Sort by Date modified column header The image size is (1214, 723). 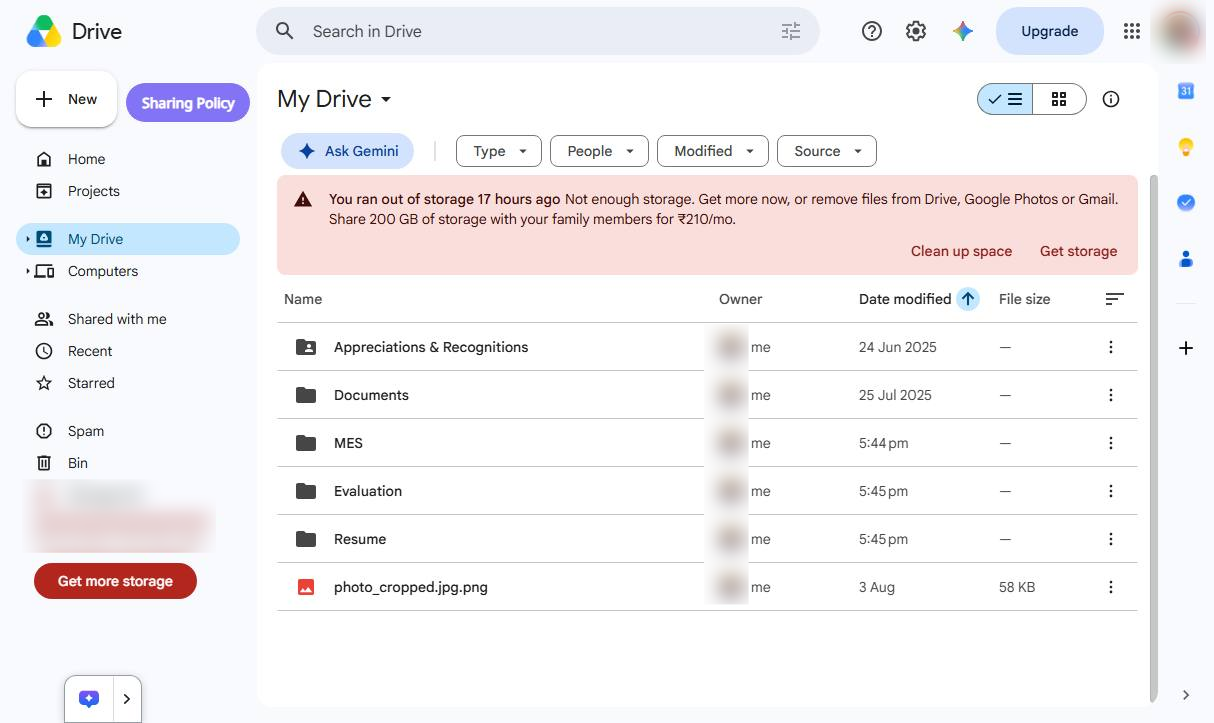[905, 299]
